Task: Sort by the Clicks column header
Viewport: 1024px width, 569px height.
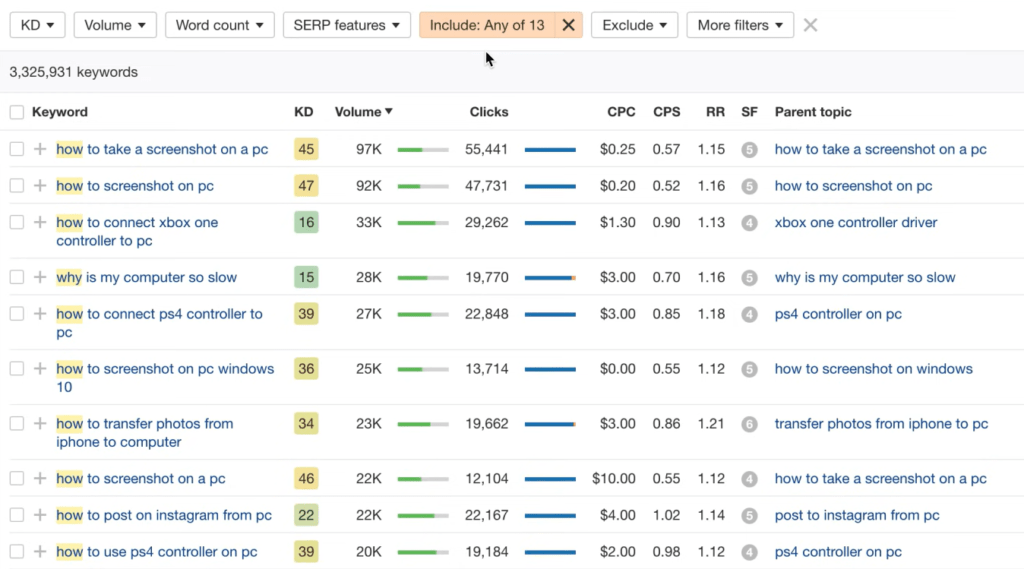Action: coord(489,112)
